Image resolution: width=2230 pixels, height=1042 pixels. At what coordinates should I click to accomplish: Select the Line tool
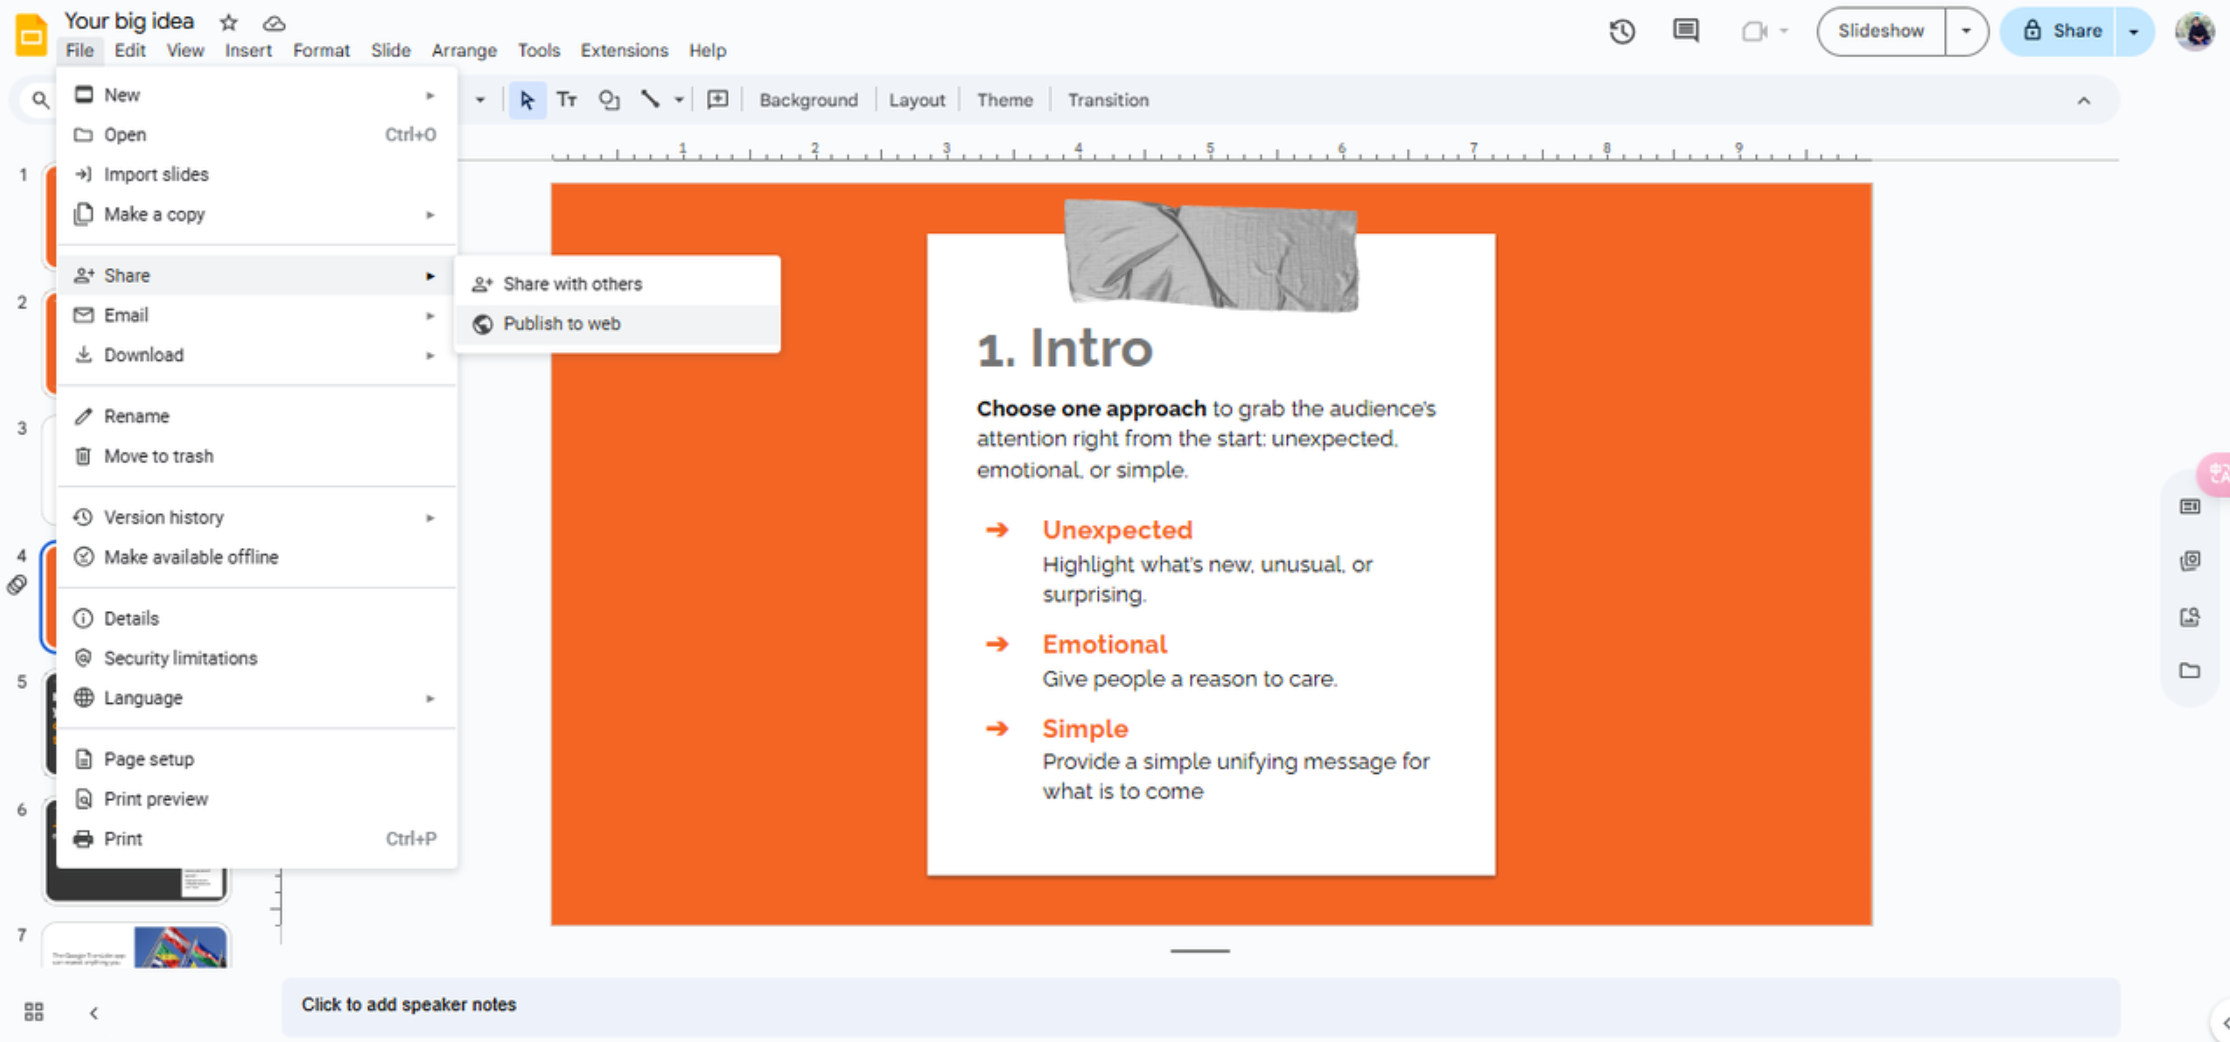click(x=650, y=99)
